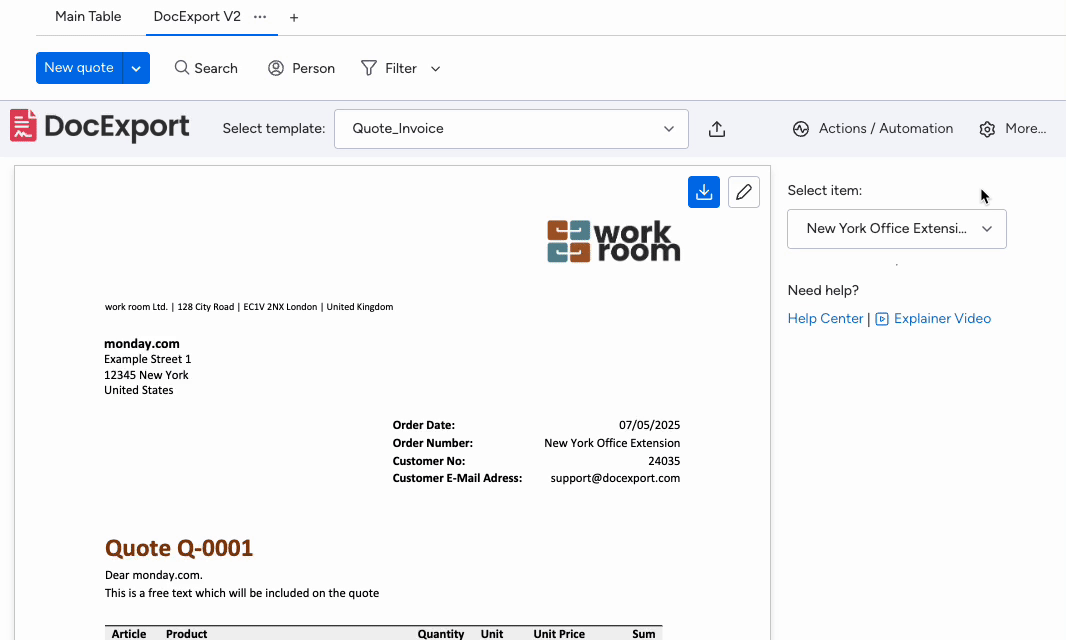Viewport: 1066px width, 640px height.
Task: Click the Article column header
Action: [128, 634]
